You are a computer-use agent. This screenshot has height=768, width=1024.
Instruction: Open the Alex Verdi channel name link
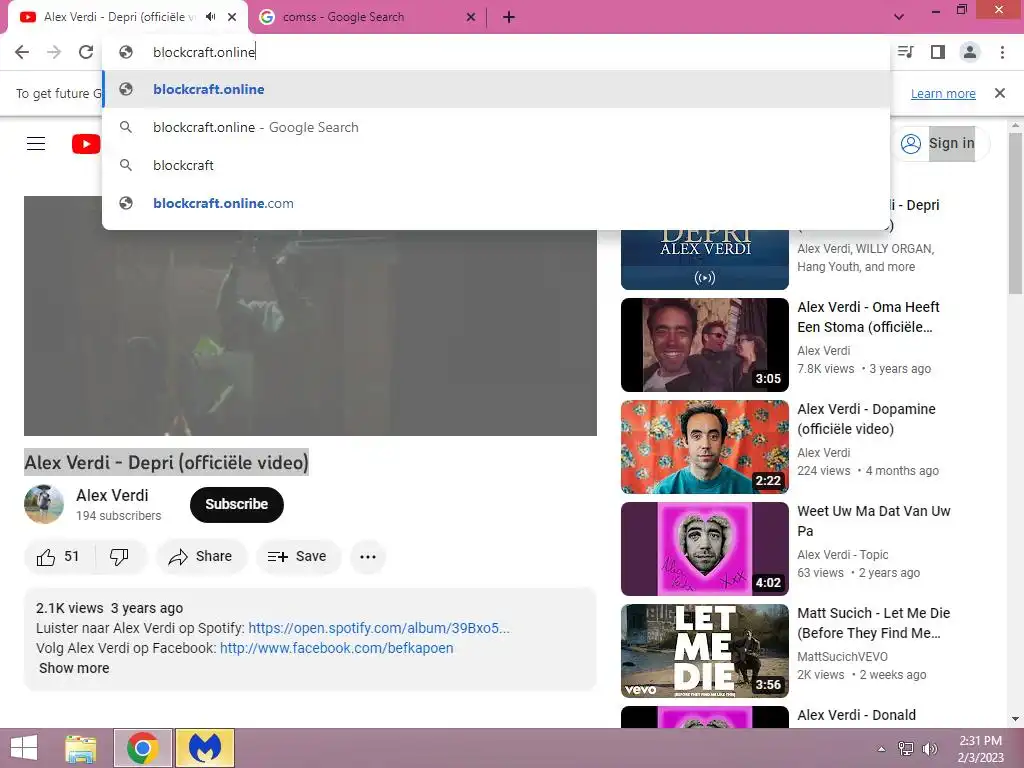click(112, 495)
